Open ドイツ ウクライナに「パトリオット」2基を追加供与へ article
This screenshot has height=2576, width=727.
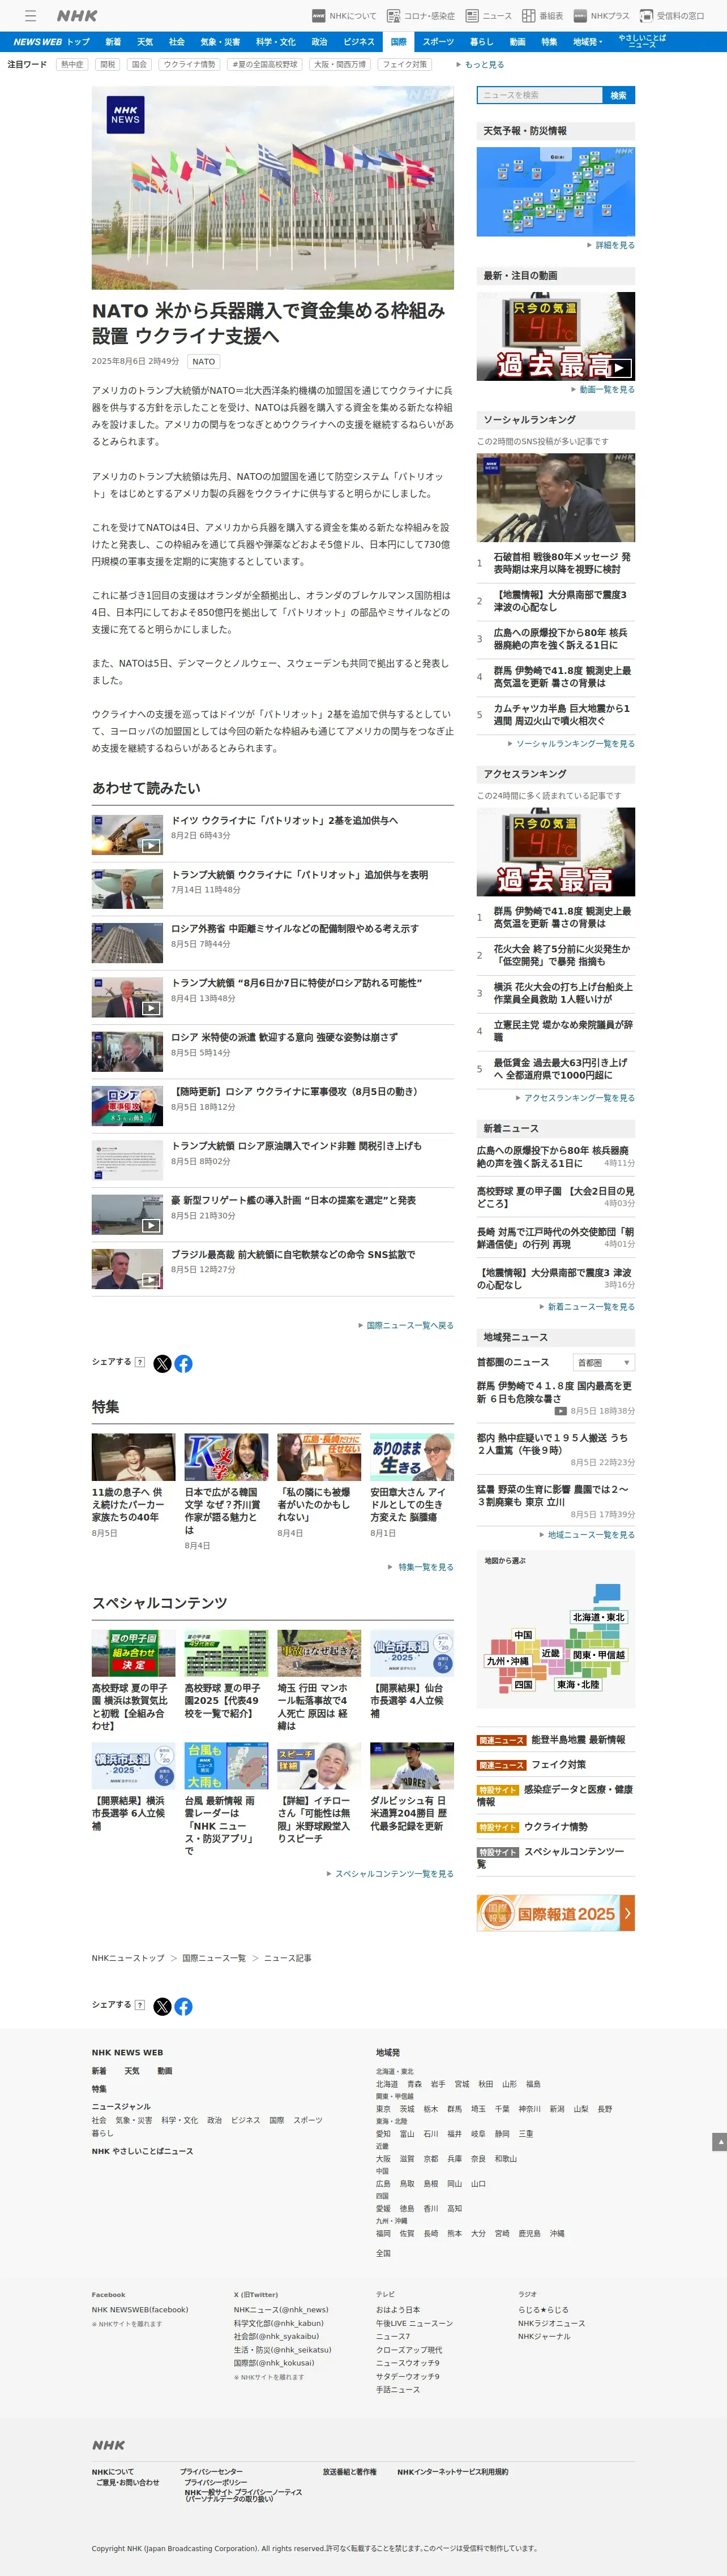pos(284,820)
